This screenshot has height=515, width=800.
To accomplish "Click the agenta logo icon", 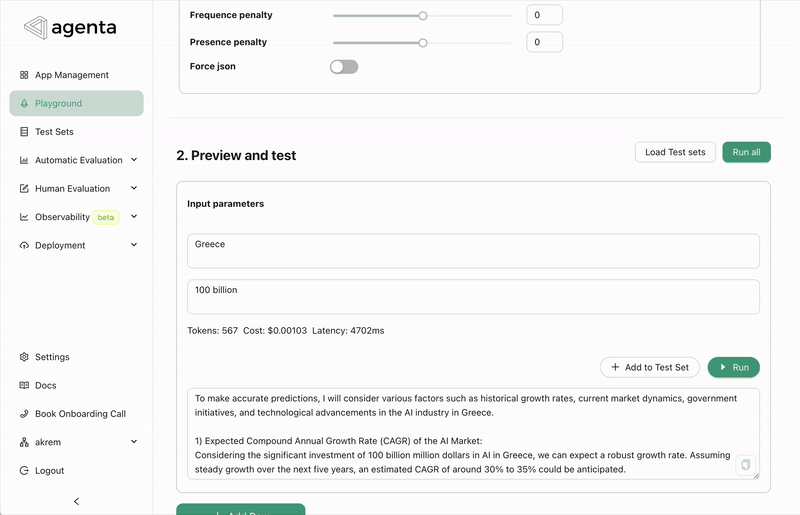I will point(36,28).
